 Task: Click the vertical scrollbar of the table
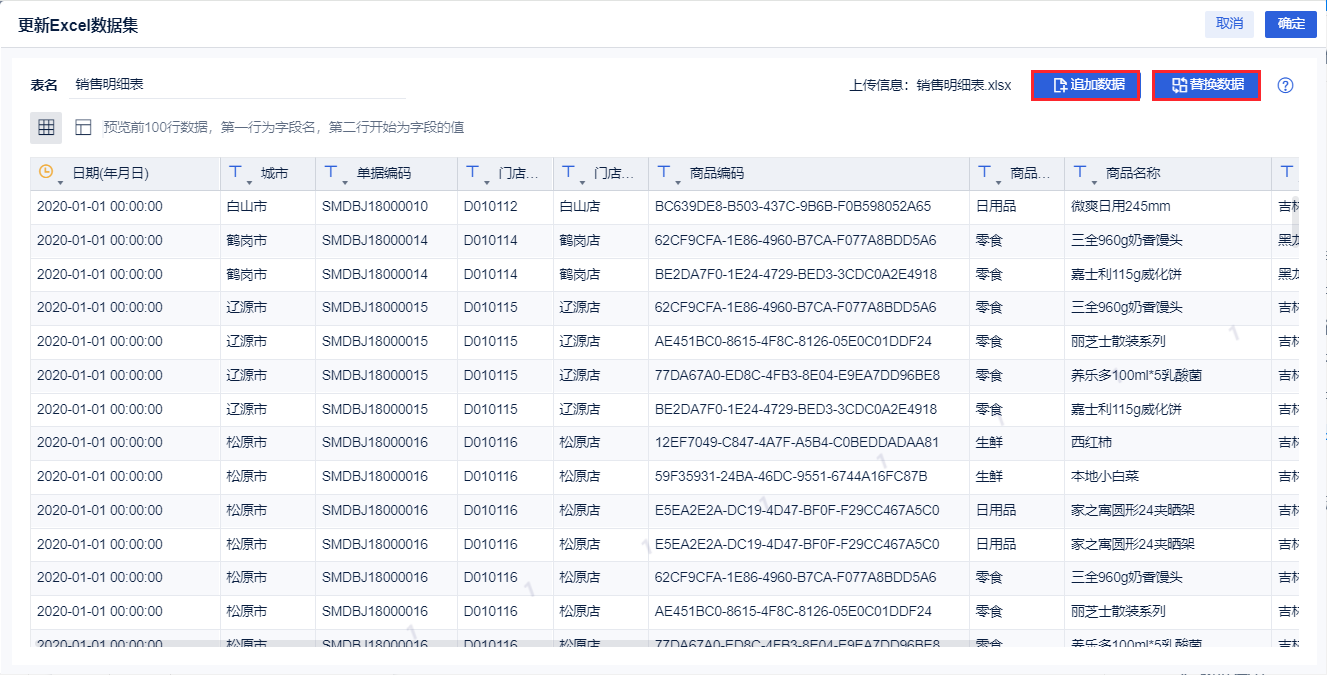(1294, 220)
